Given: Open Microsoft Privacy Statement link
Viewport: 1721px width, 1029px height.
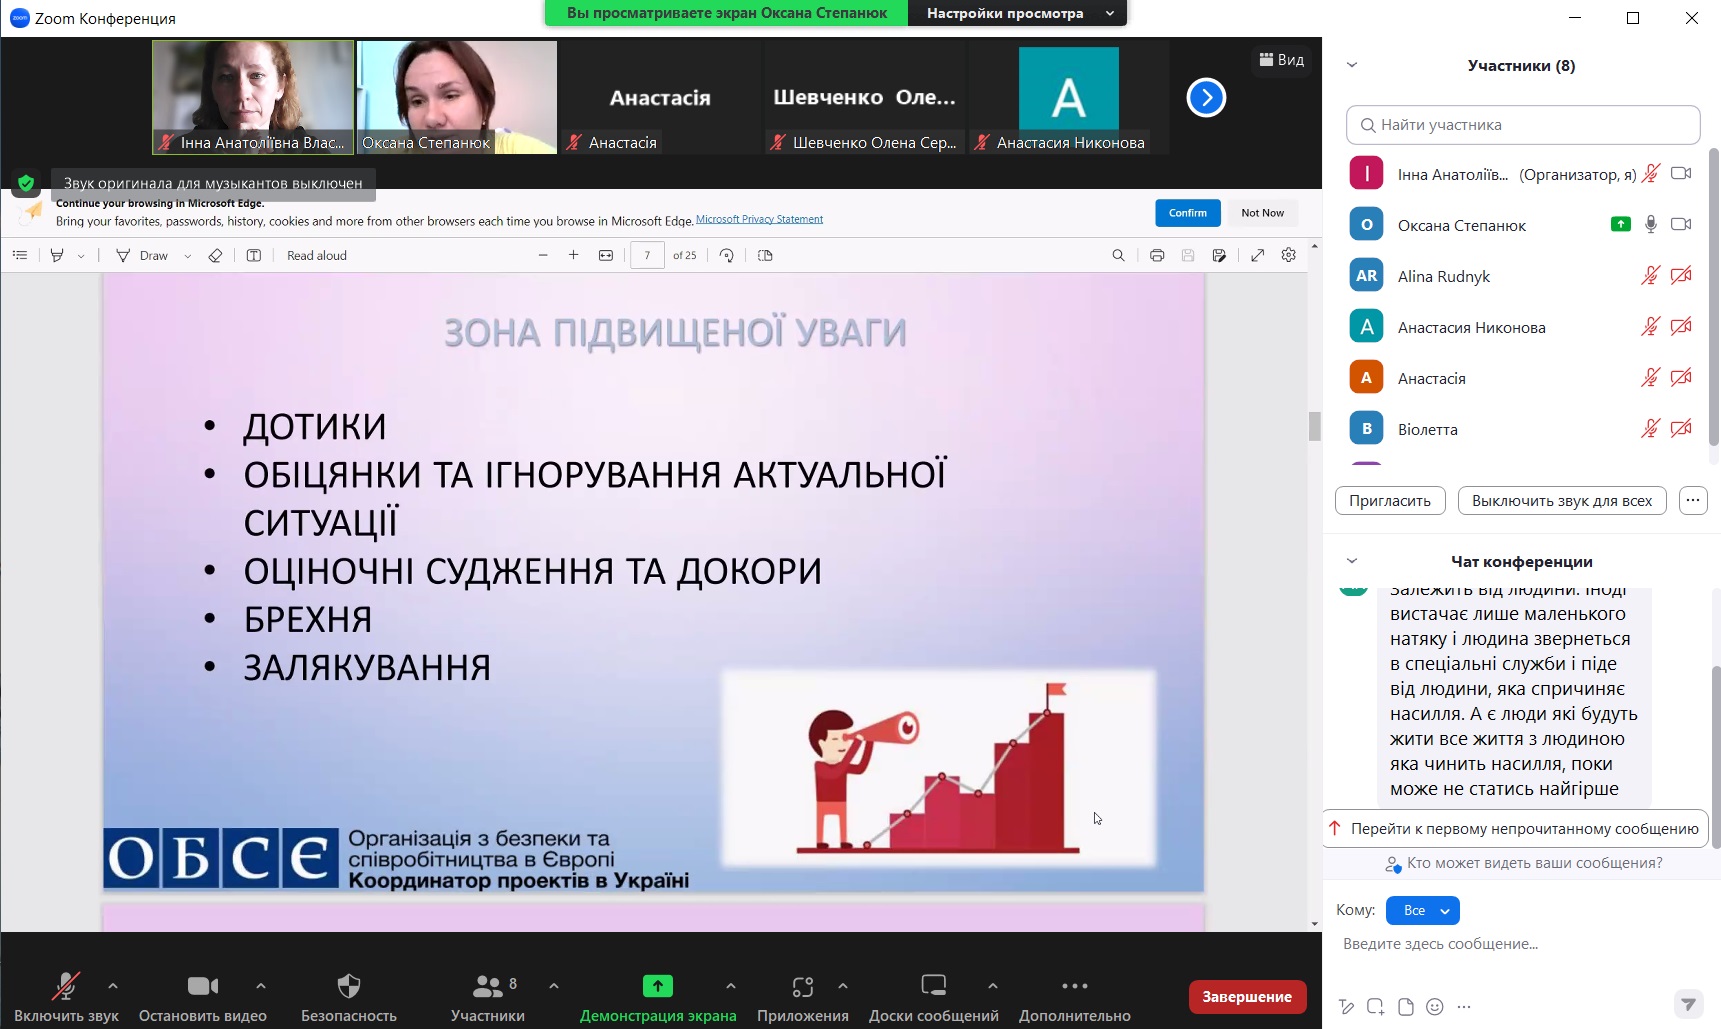Looking at the screenshot, I should 759,219.
